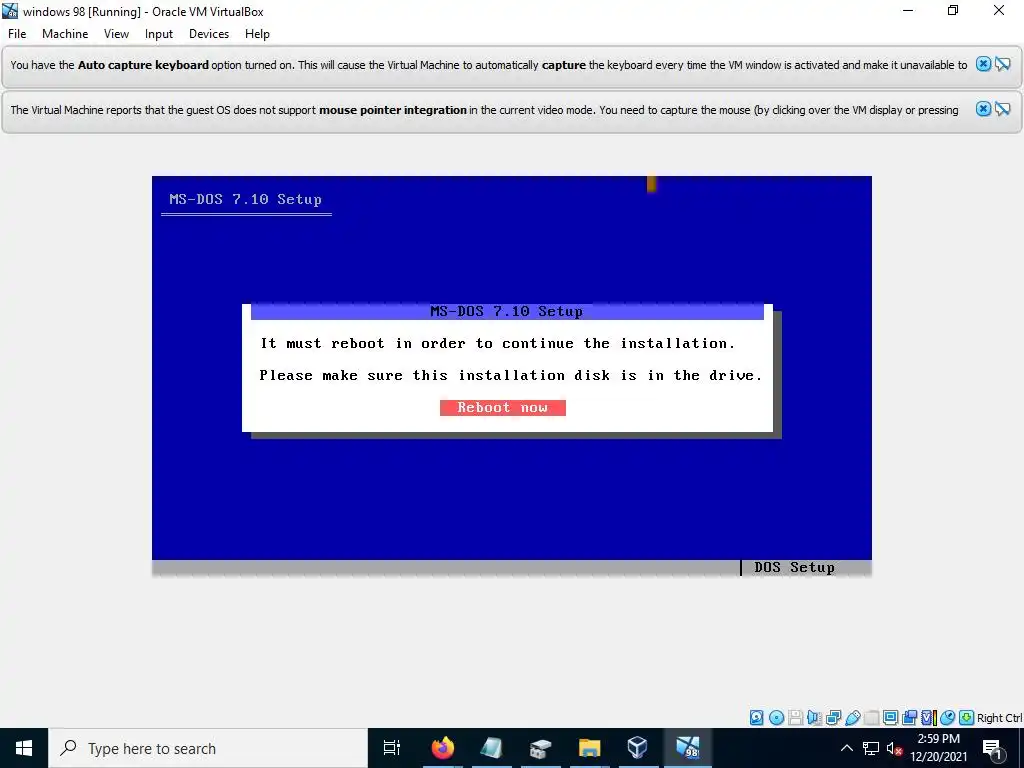Click the tilted notebook app taskbar icon

pos(492,748)
